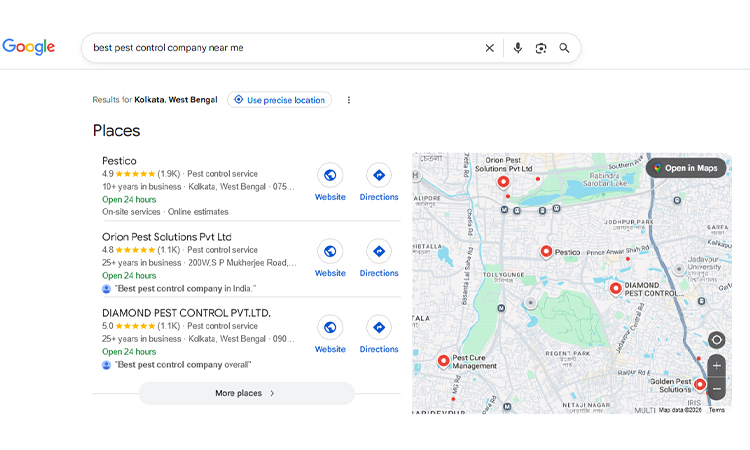The width and height of the screenshot is (750, 450).
Task: Zoom in on the map
Action: click(x=716, y=366)
